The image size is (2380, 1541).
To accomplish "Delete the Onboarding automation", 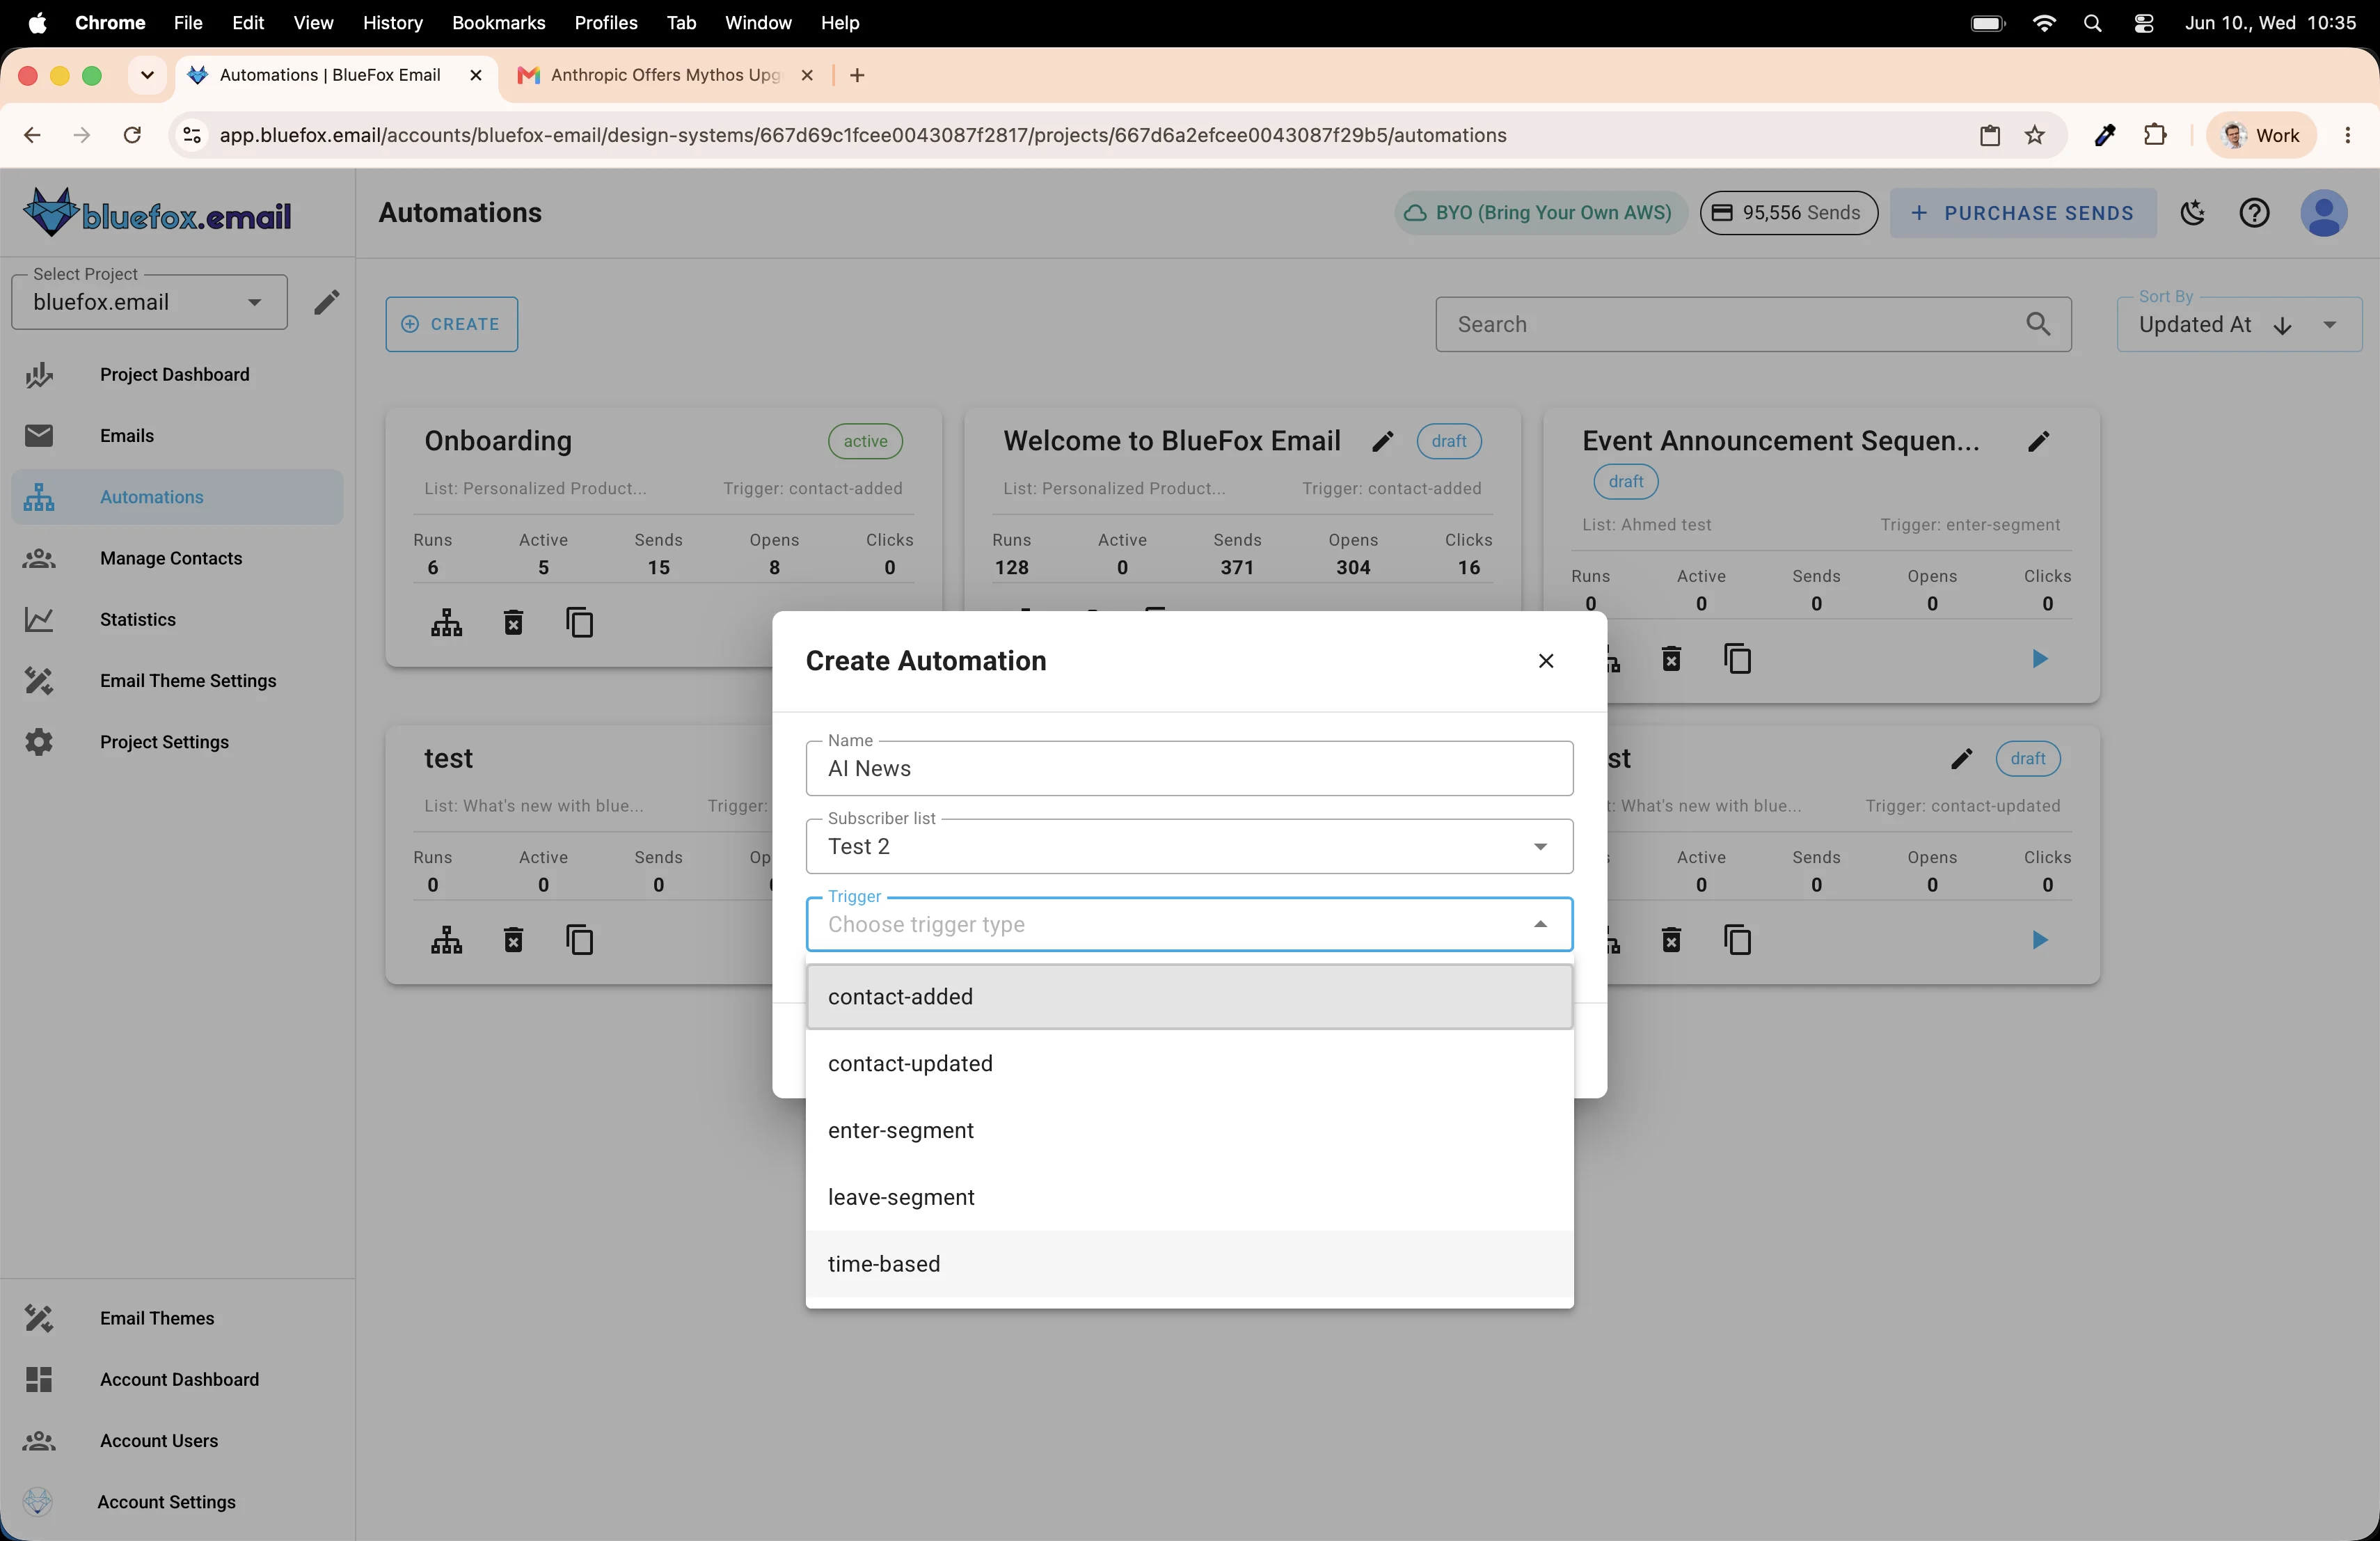I will click(513, 623).
